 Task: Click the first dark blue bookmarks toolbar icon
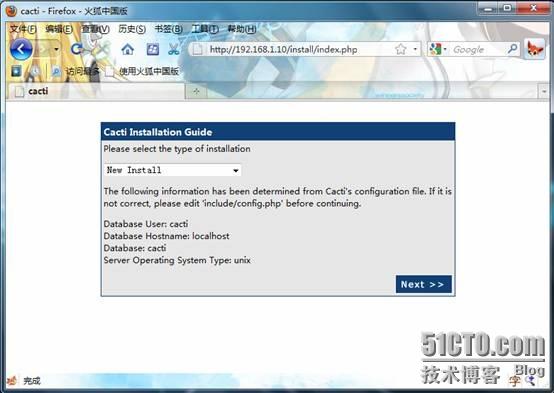[16, 71]
